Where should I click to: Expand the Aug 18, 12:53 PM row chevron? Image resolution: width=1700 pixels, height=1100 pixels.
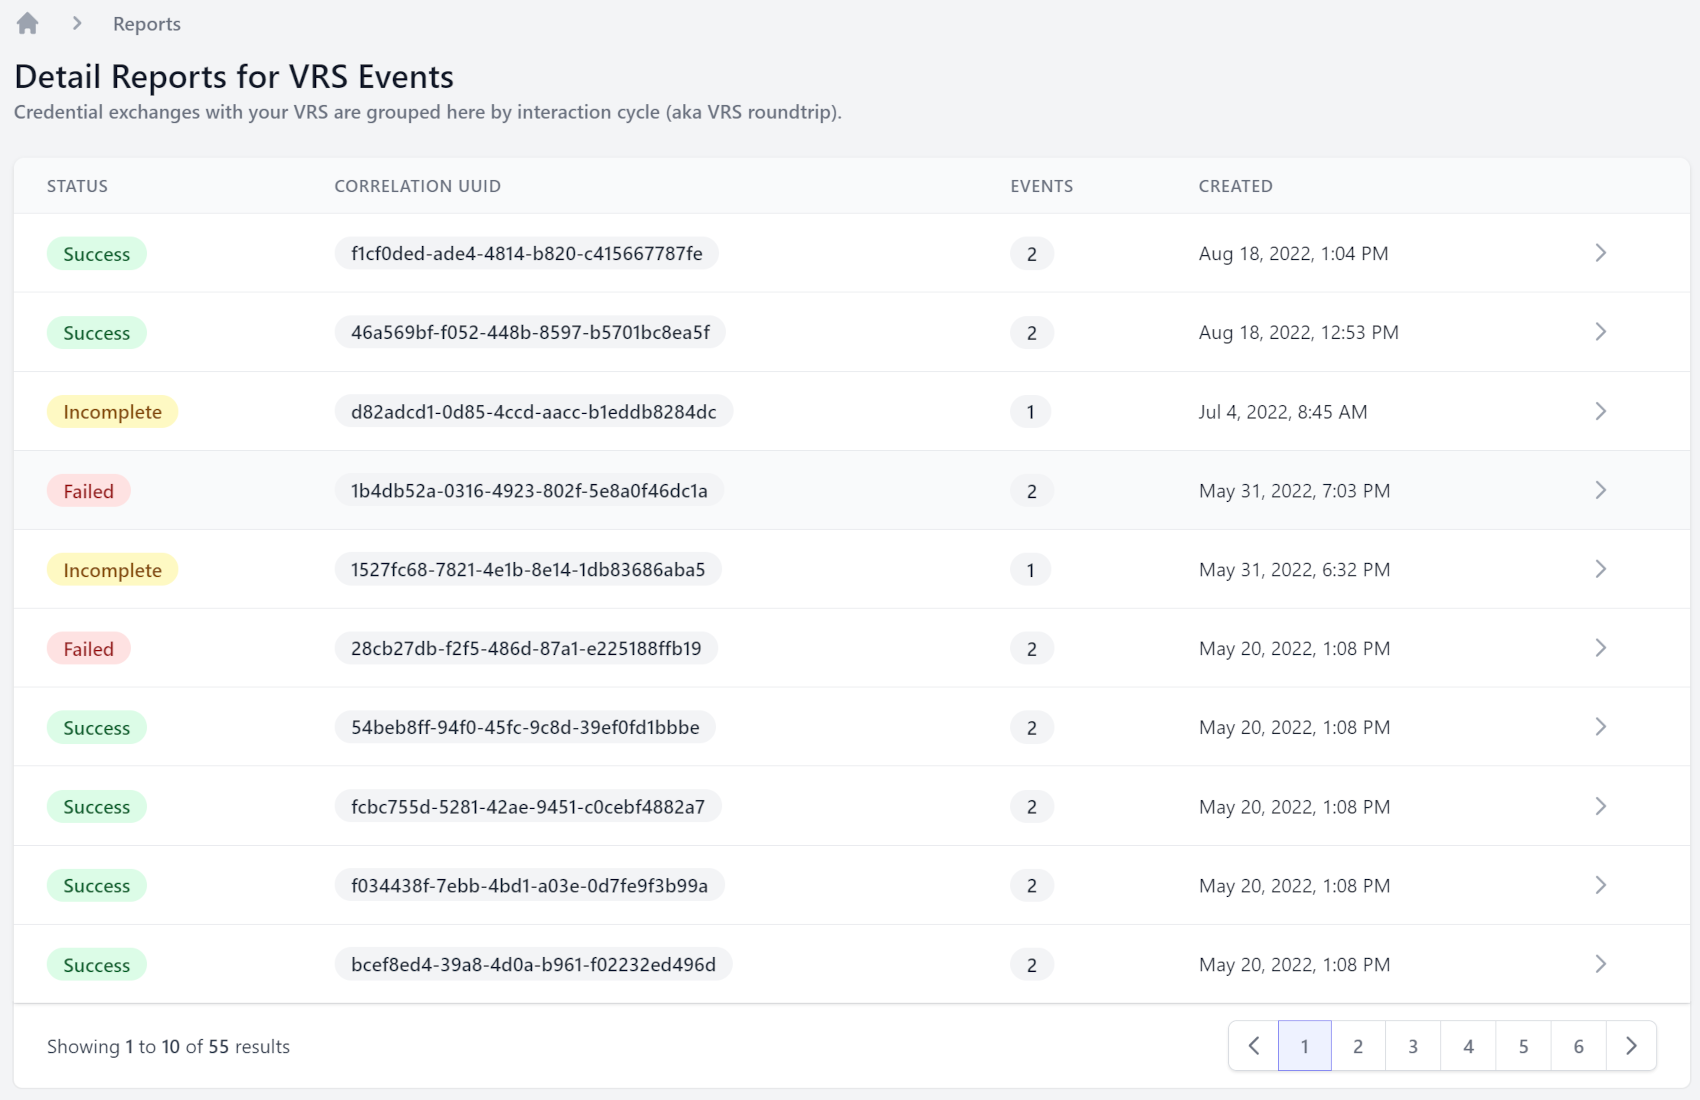point(1600,332)
